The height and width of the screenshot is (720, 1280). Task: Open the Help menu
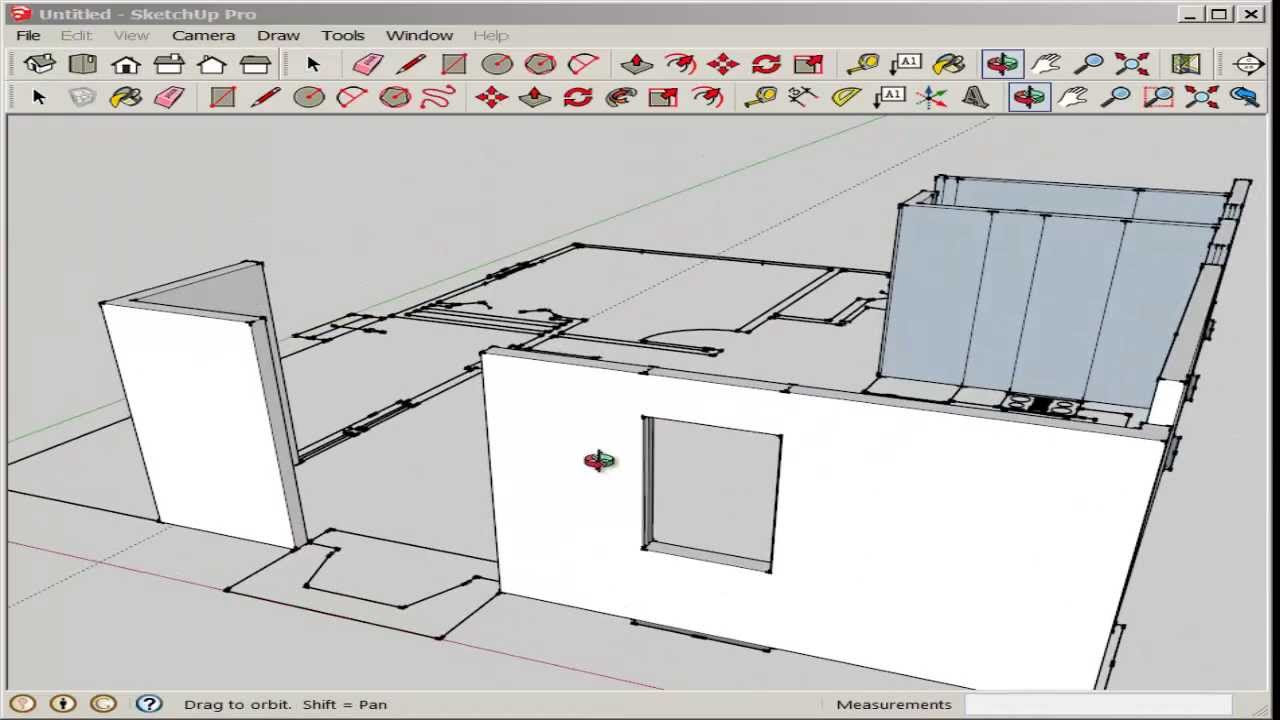[x=490, y=35]
